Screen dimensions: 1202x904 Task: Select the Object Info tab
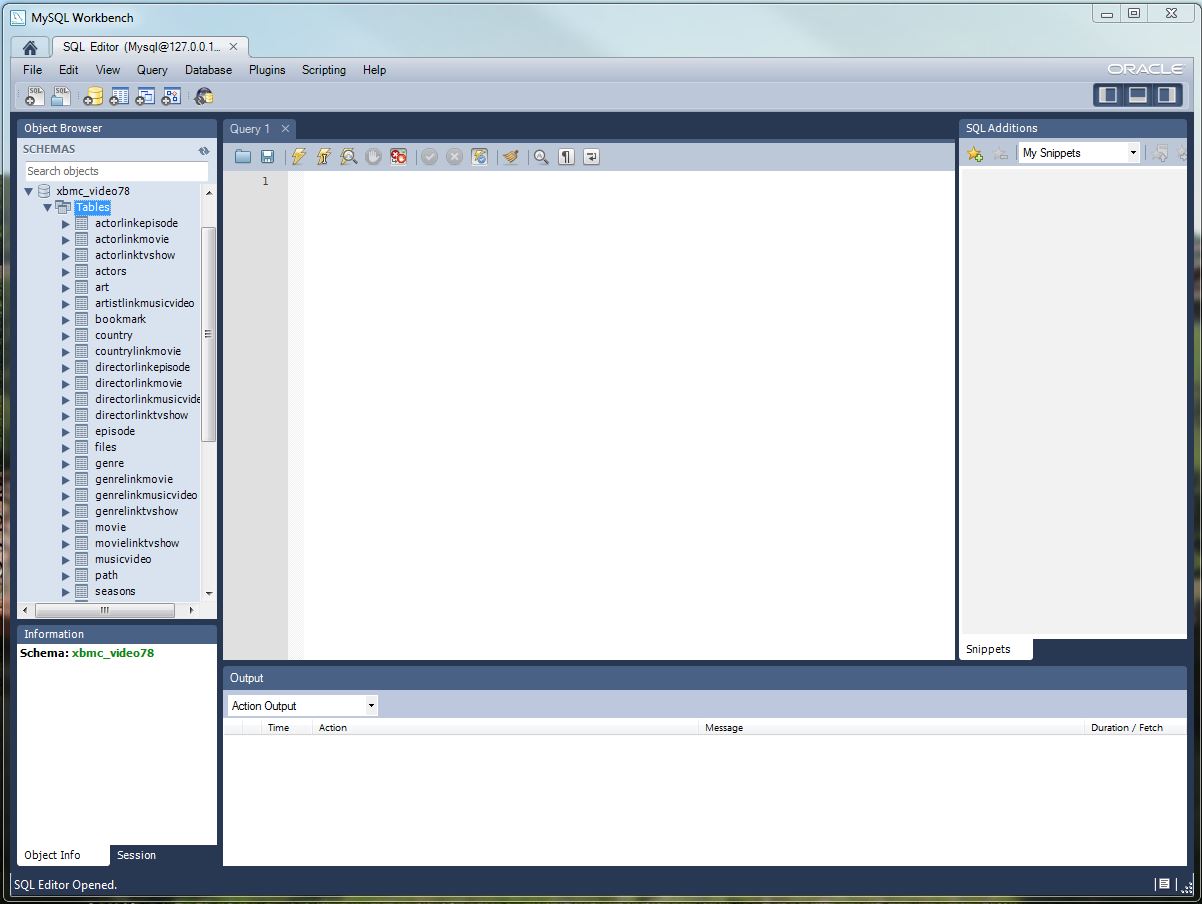tap(52, 855)
